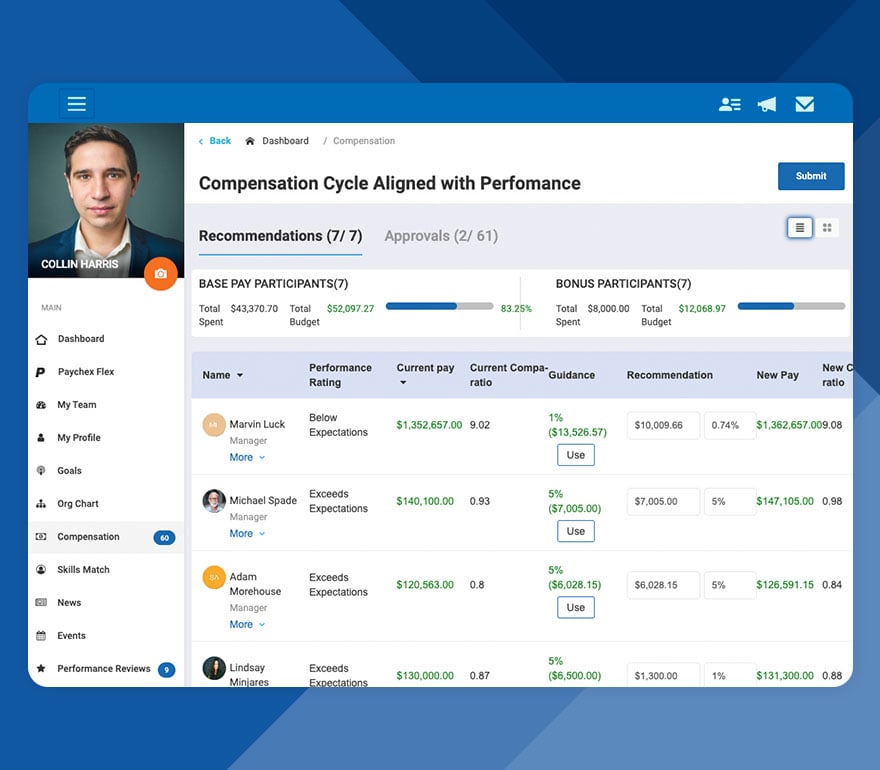Image resolution: width=880 pixels, height=770 pixels.
Task: Enable list view of participants
Action: (x=799, y=228)
